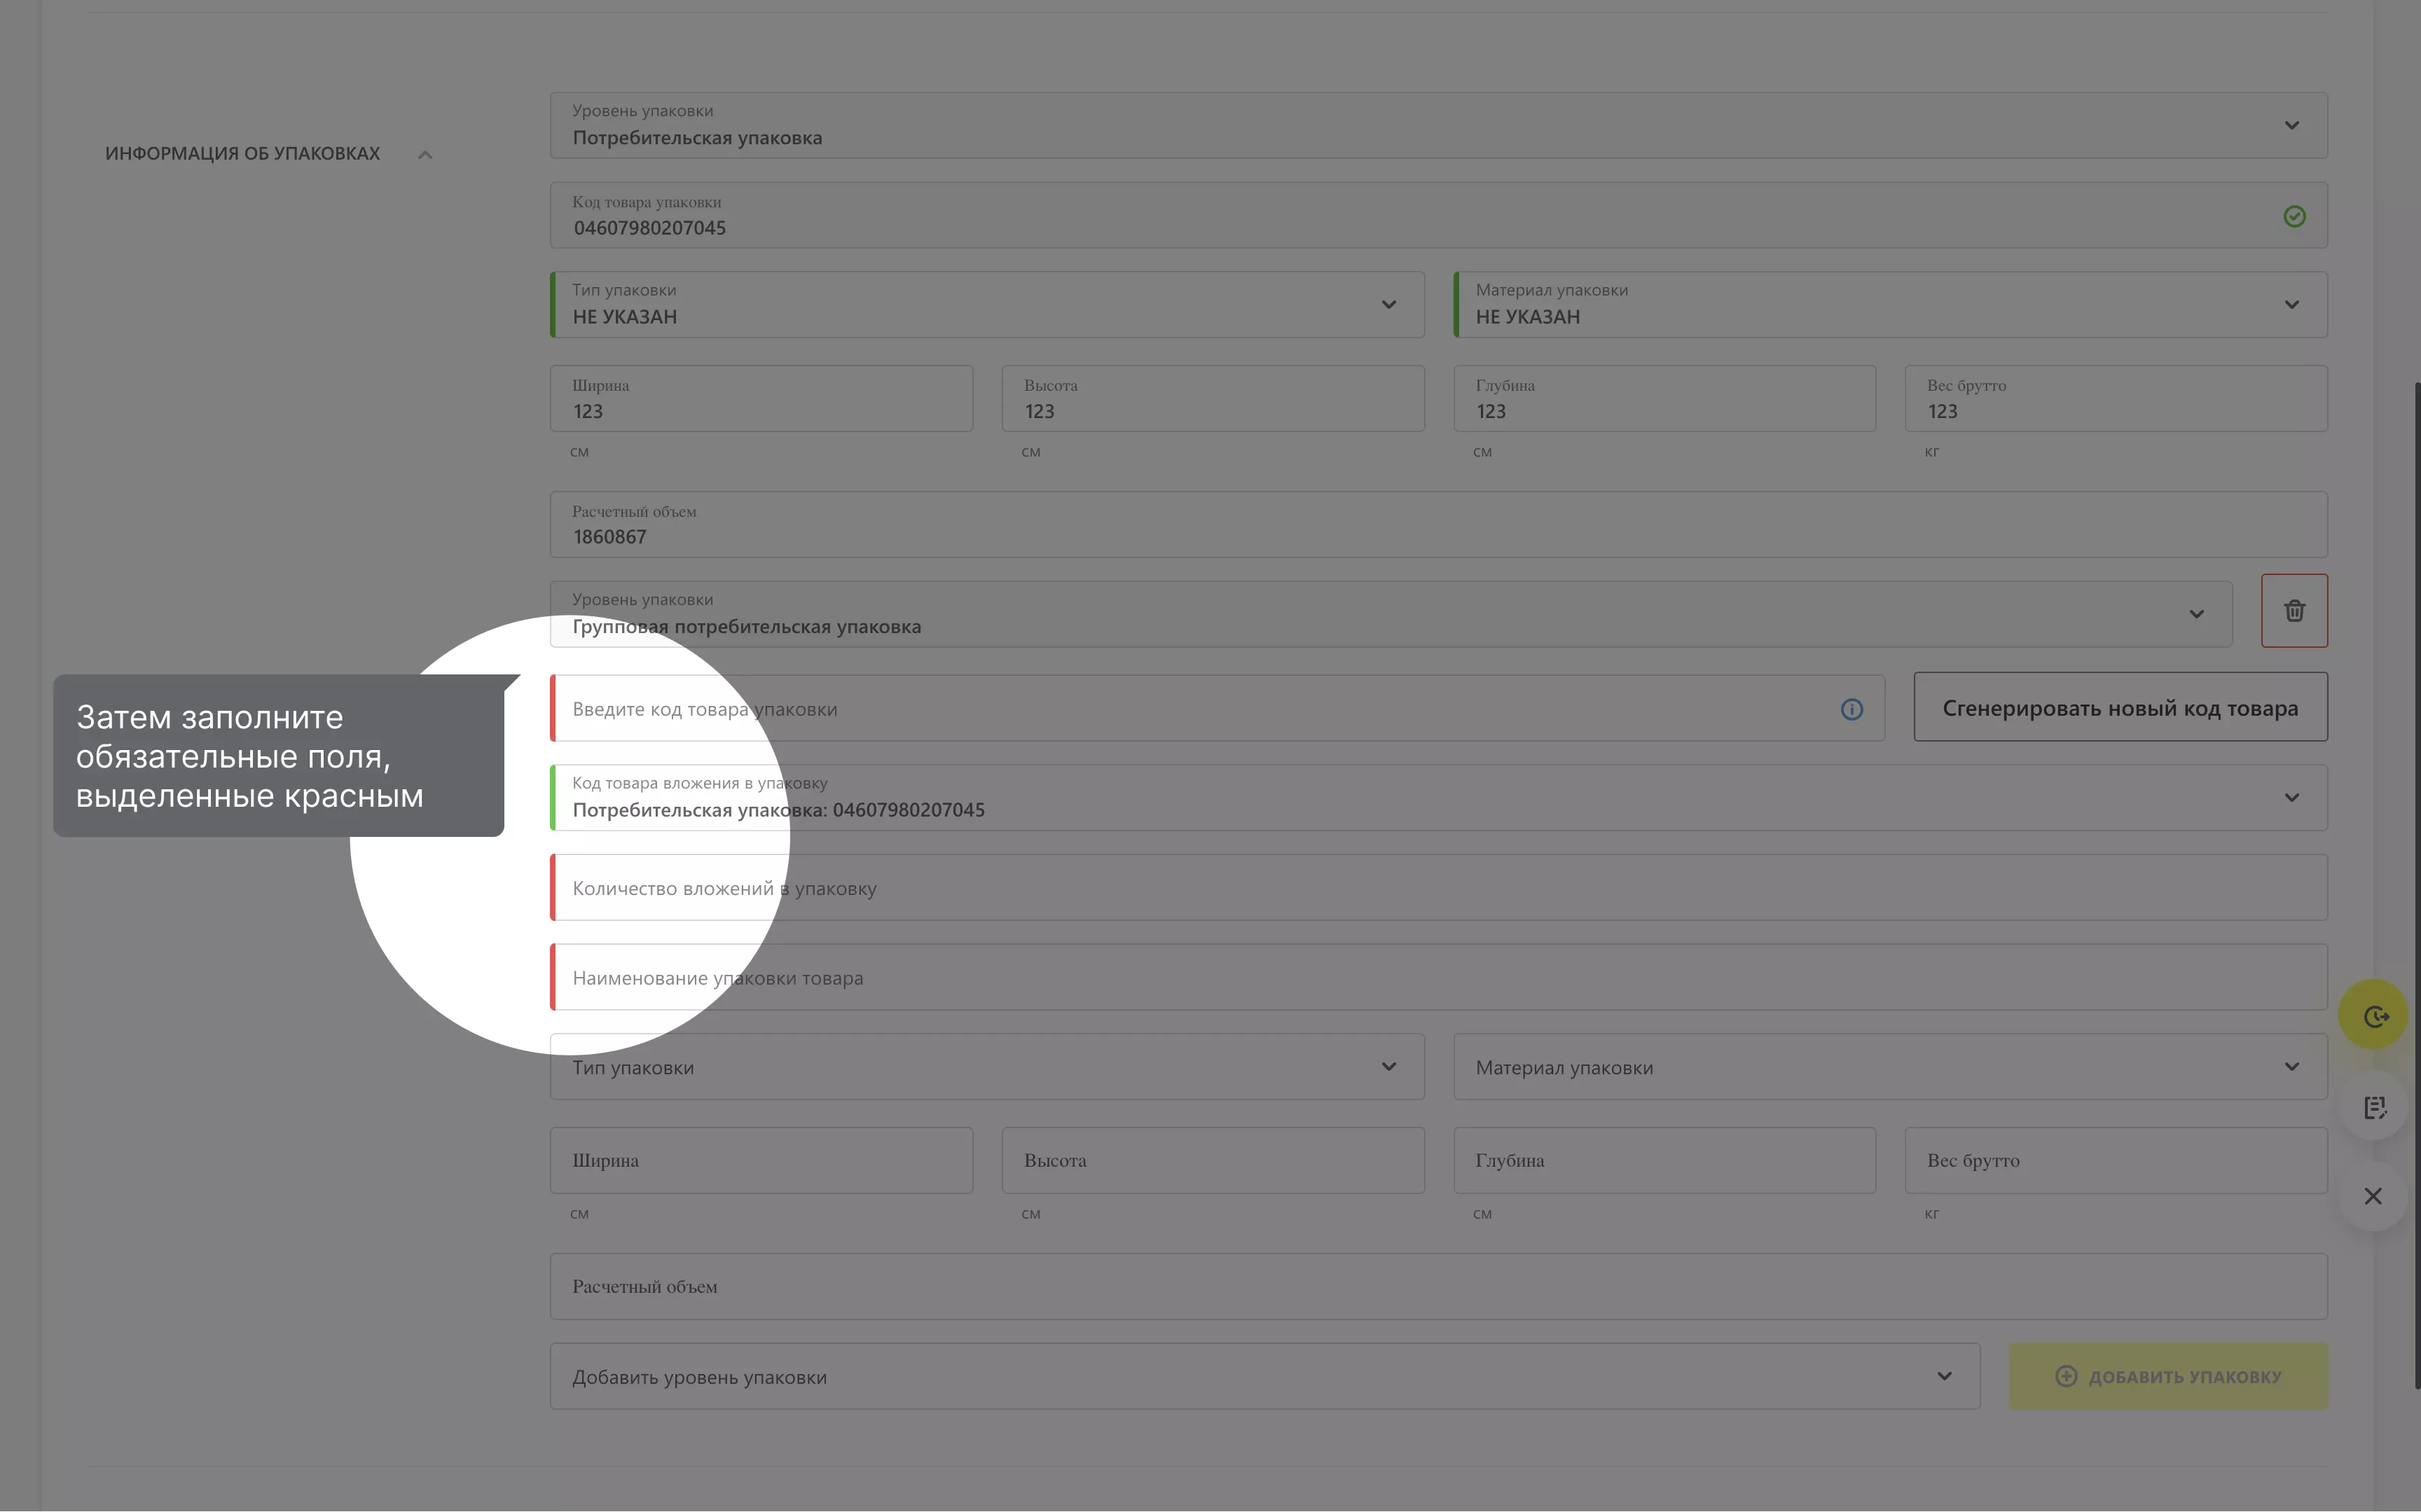The height and width of the screenshot is (1512, 2421).
Task: Click Код товара упаковки 04607980207045 field
Action: (1438, 215)
